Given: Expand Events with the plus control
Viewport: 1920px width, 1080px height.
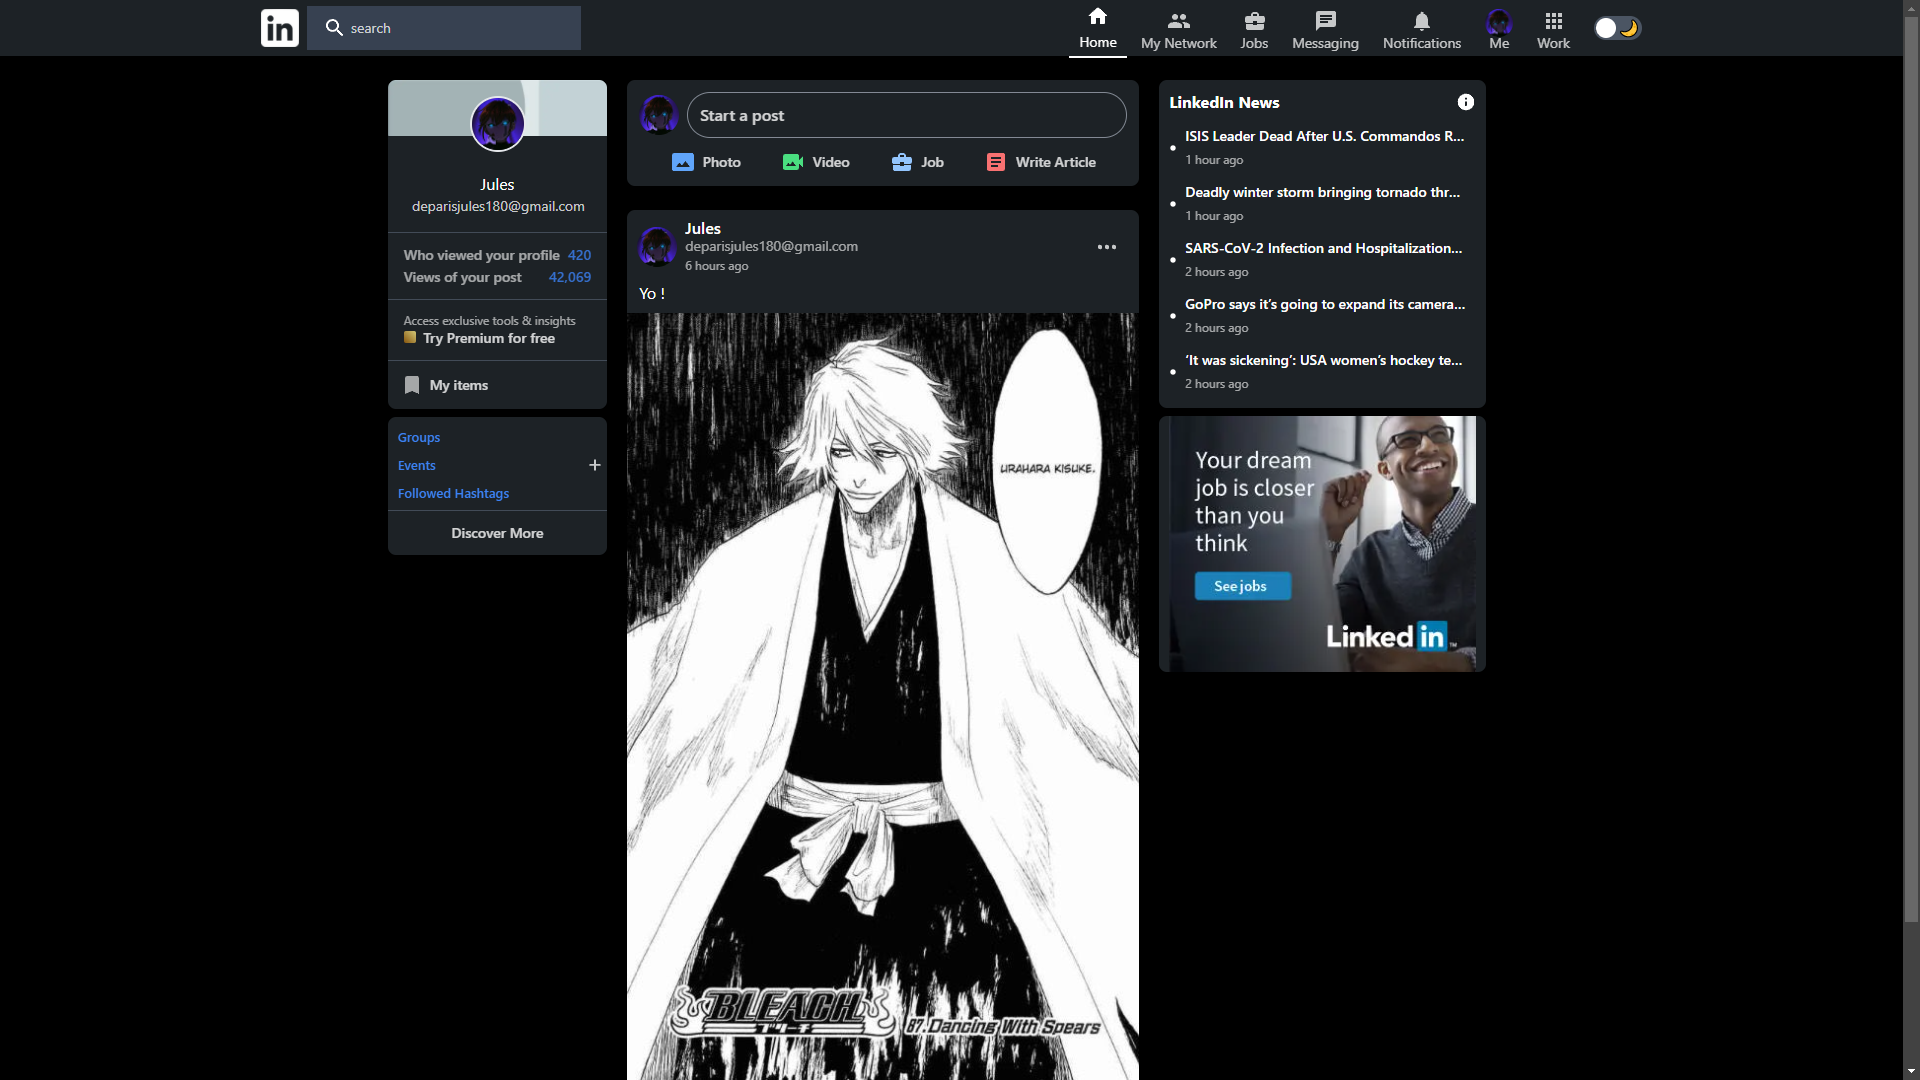Looking at the screenshot, I should pos(594,464).
